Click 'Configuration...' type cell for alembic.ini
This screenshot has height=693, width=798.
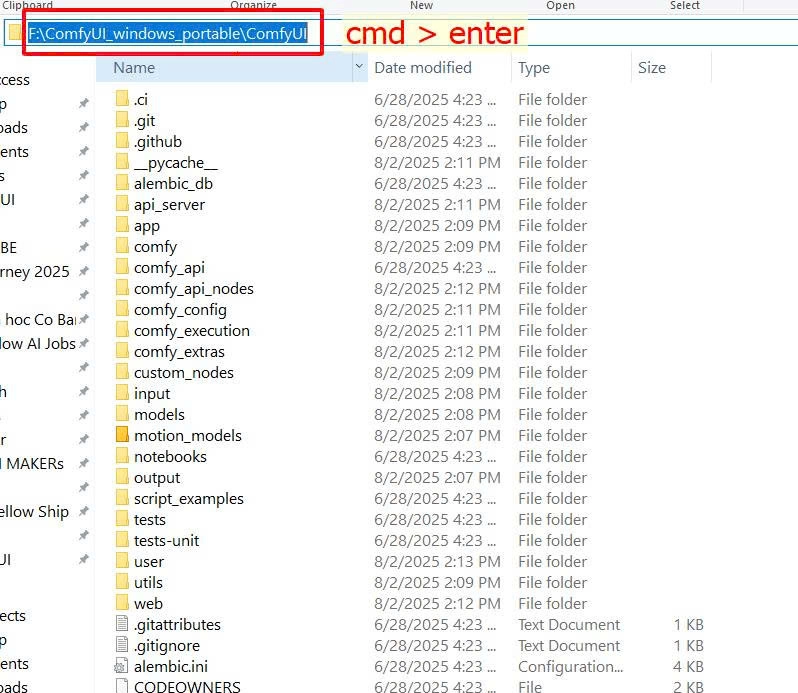[x=571, y=666]
